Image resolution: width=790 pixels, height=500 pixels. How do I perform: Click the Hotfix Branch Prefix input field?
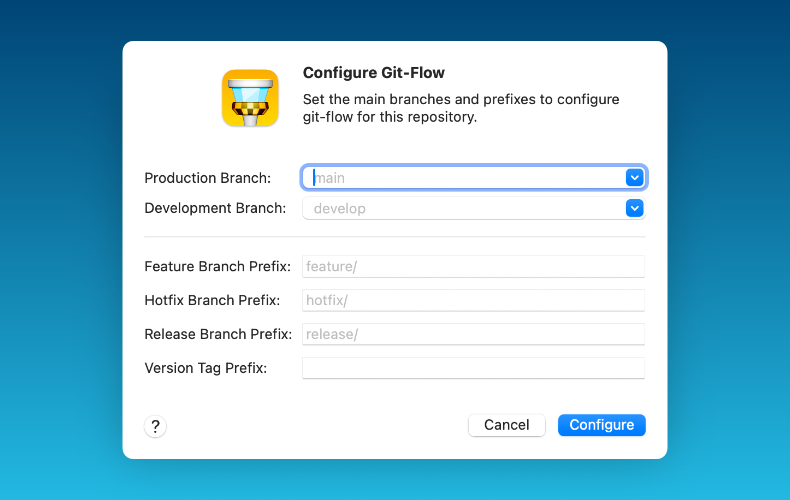(x=473, y=300)
